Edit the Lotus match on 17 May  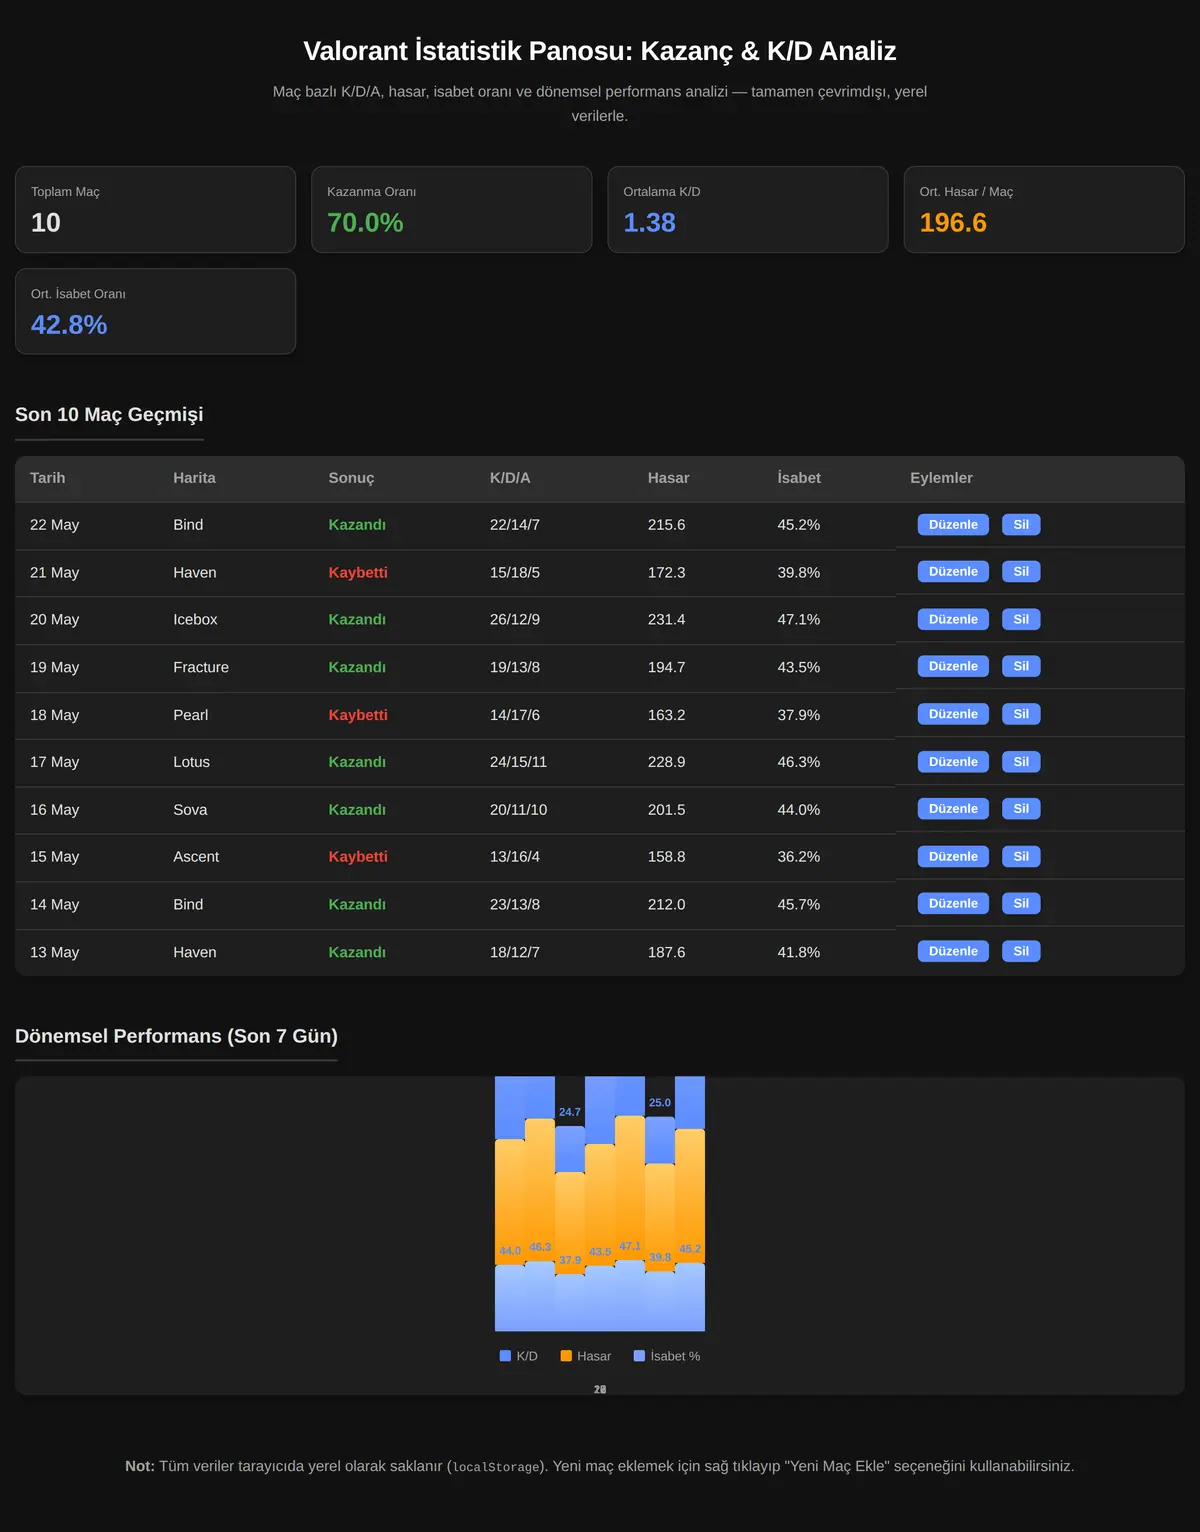[953, 762]
